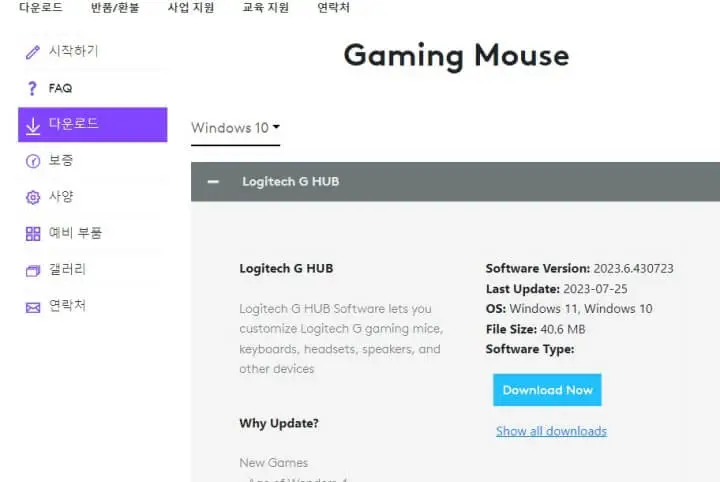Select the 사양 sidebar label
The height and width of the screenshot is (482, 720).
pyautogui.click(x=61, y=196)
